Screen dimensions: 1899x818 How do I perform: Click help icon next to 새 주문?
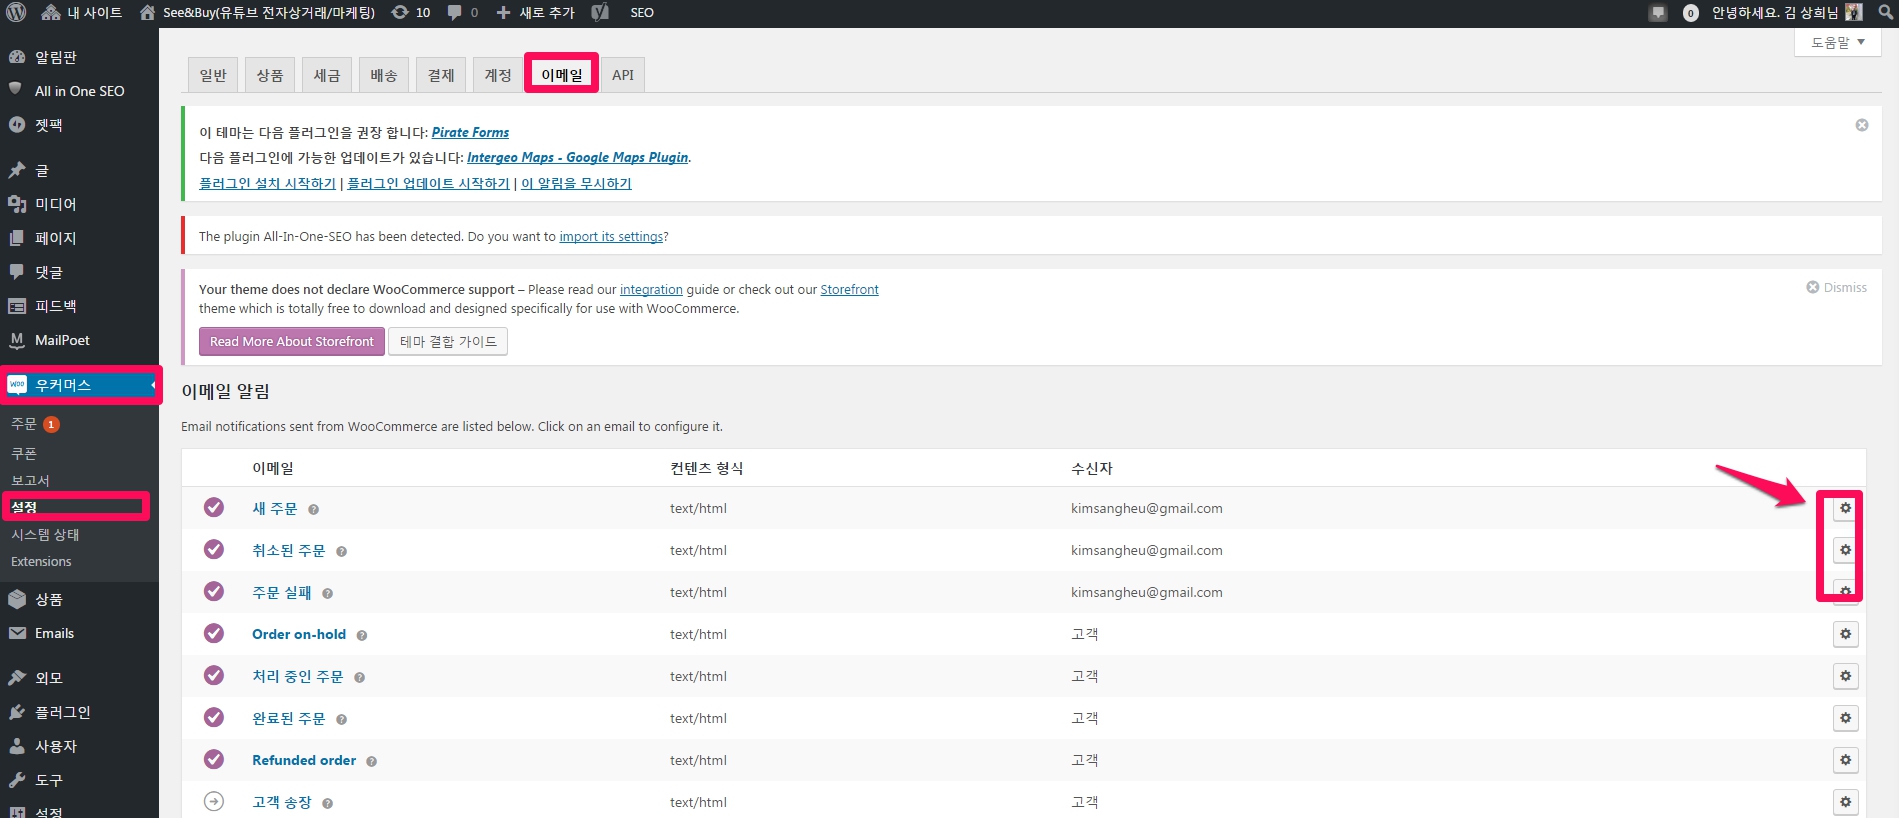[313, 510]
